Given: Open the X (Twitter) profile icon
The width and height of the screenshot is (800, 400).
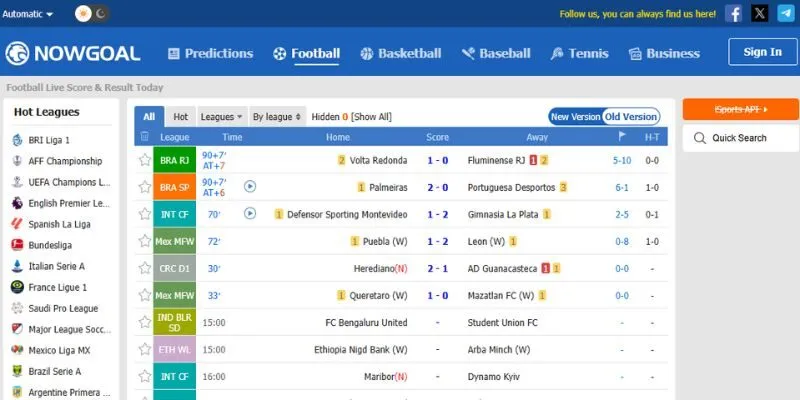Looking at the screenshot, I should click(x=760, y=14).
